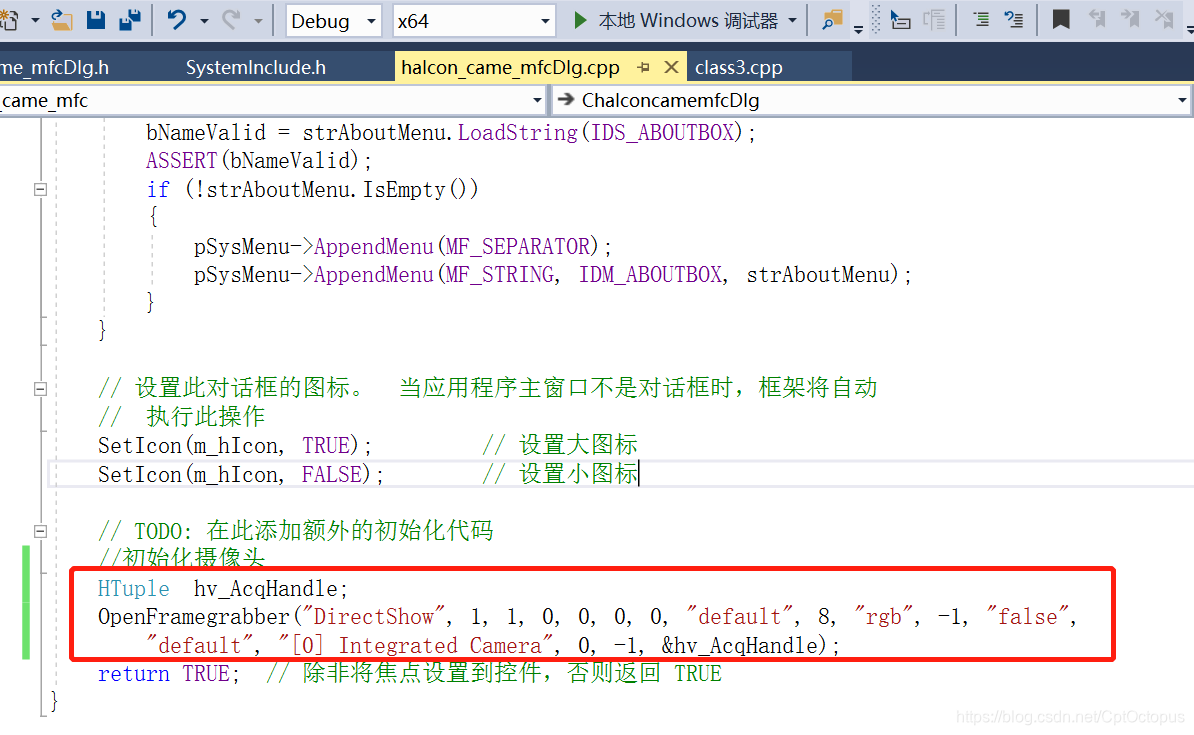Click the New Project toolbar icon

(x=8, y=20)
